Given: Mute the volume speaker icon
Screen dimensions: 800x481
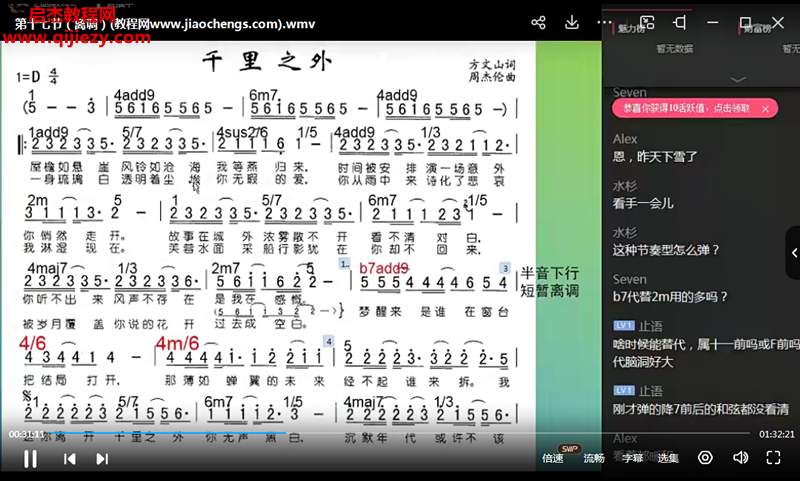Looking at the screenshot, I should point(740,458).
